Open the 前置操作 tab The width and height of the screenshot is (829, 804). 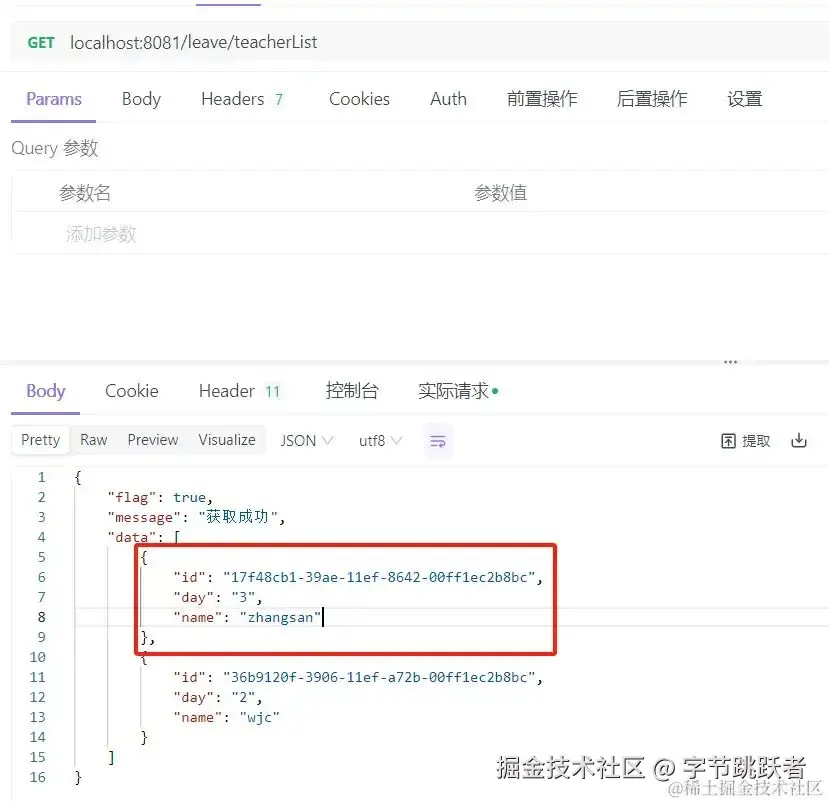(542, 98)
